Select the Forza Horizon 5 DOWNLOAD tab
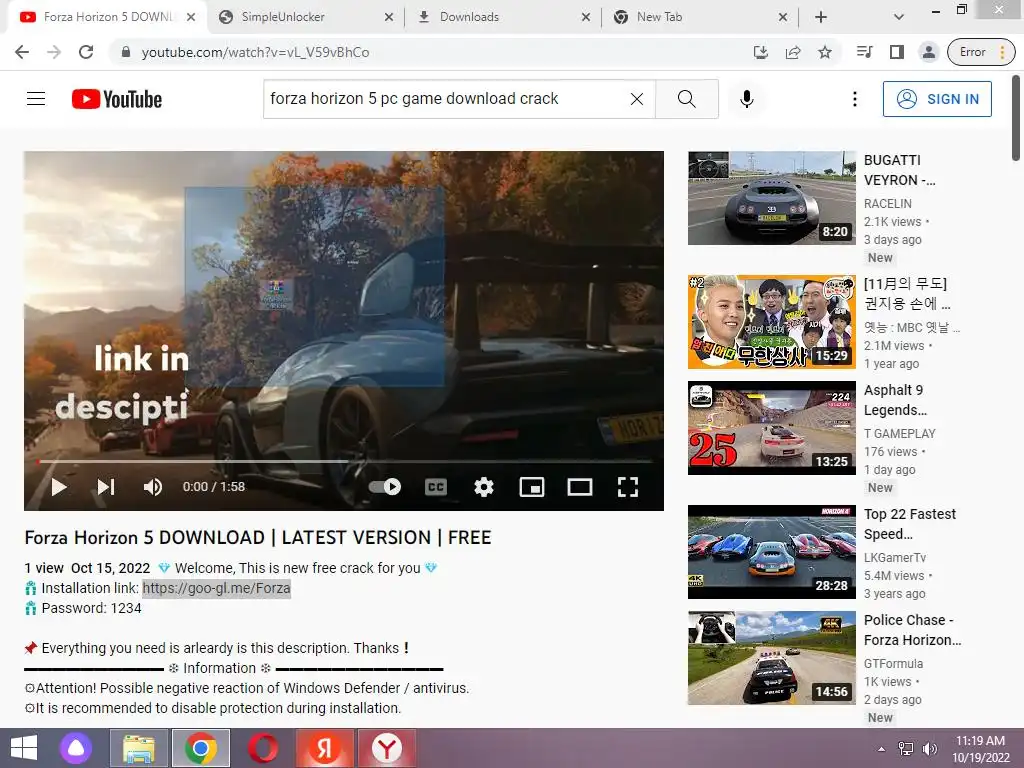This screenshot has height=768, width=1024. tap(108, 17)
